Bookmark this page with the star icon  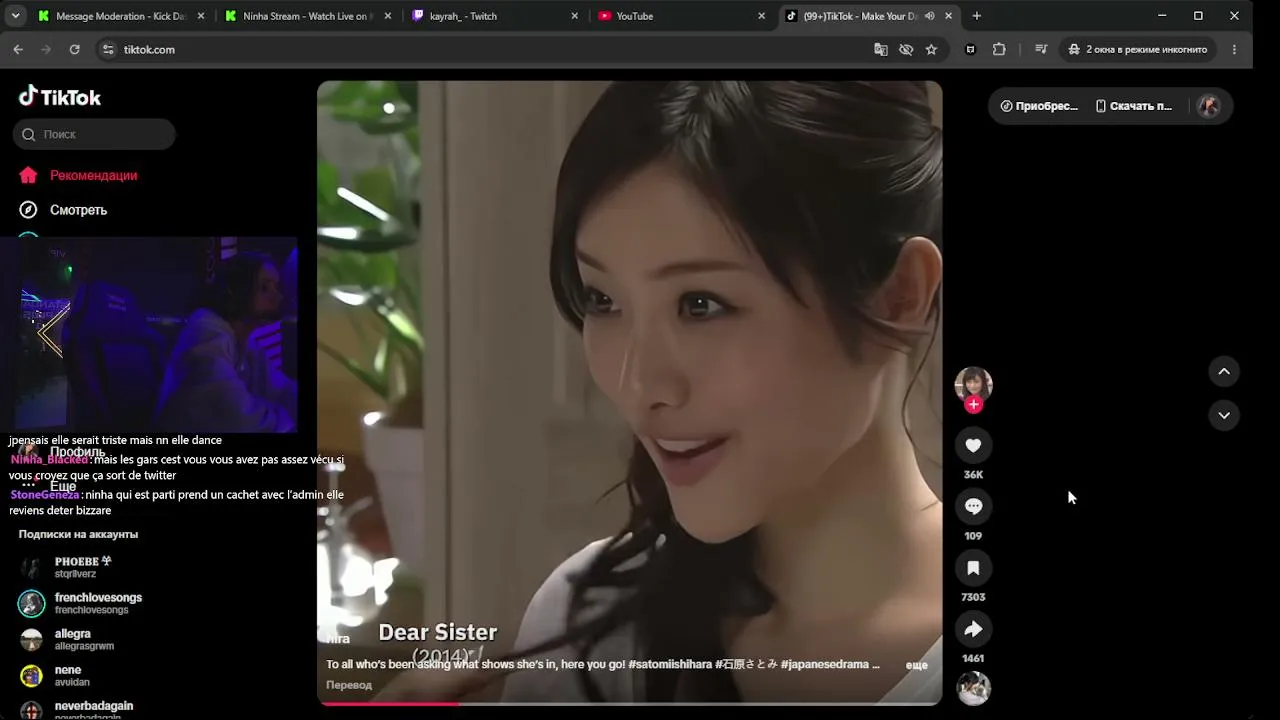point(931,49)
